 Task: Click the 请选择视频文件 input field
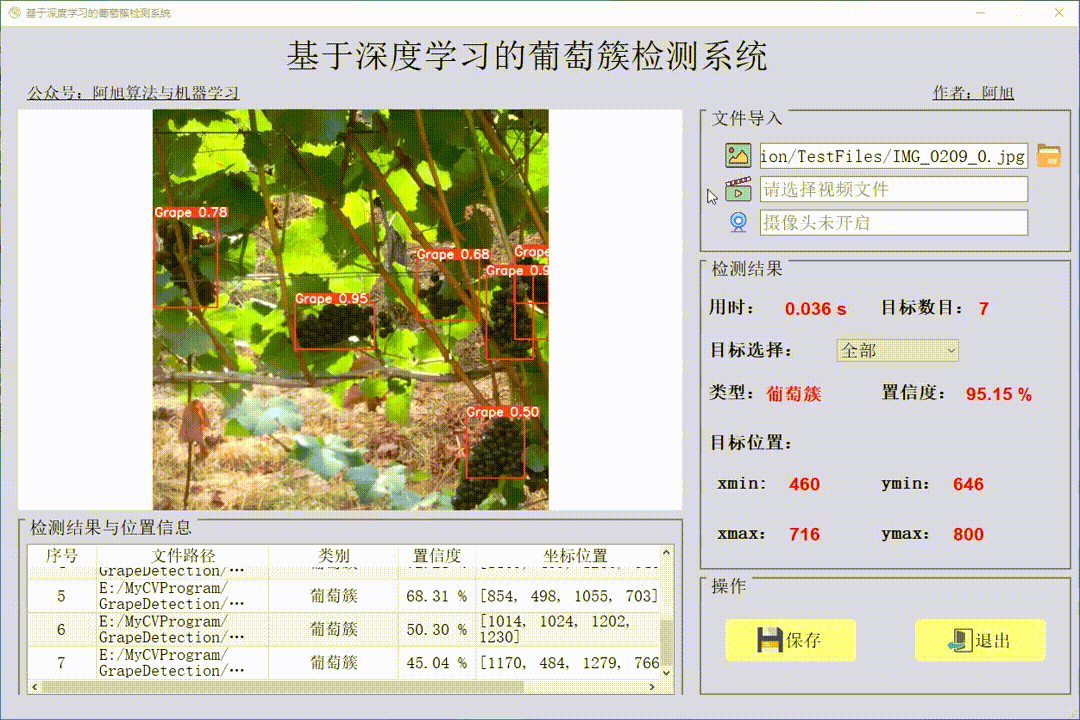[893, 189]
